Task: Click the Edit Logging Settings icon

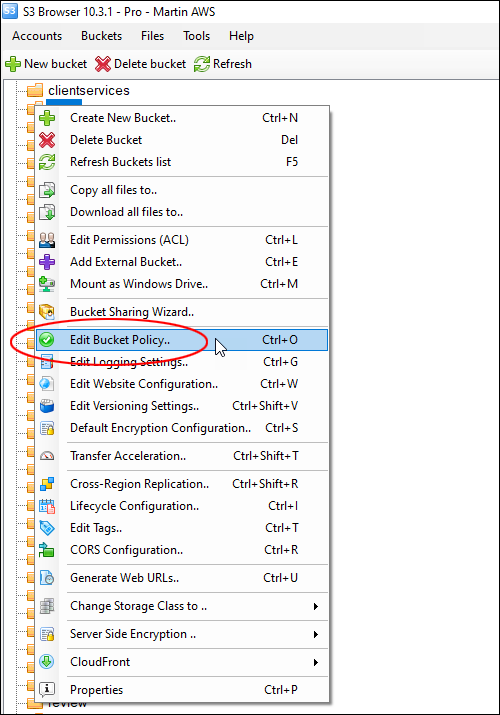Action: pyautogui.click(x=47, y=362)
